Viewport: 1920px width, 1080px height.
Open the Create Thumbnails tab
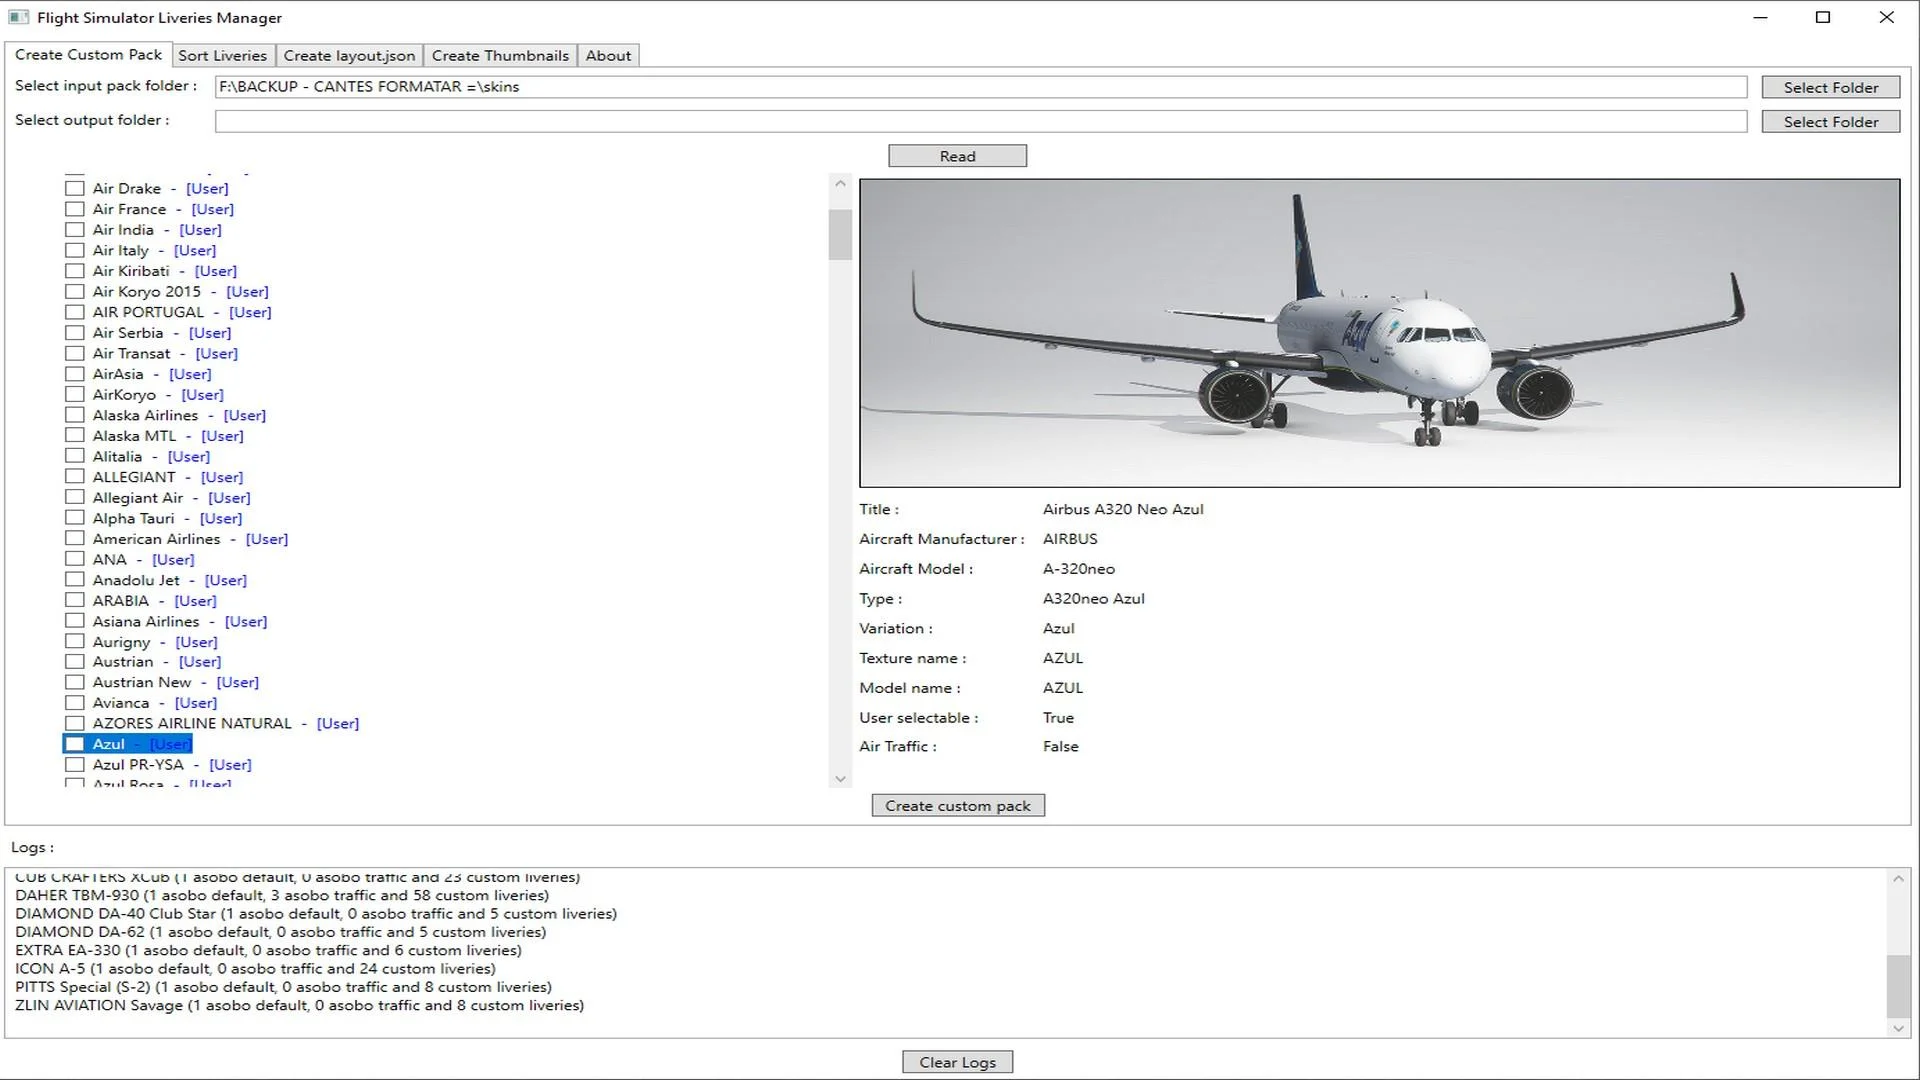coord(500,55)
